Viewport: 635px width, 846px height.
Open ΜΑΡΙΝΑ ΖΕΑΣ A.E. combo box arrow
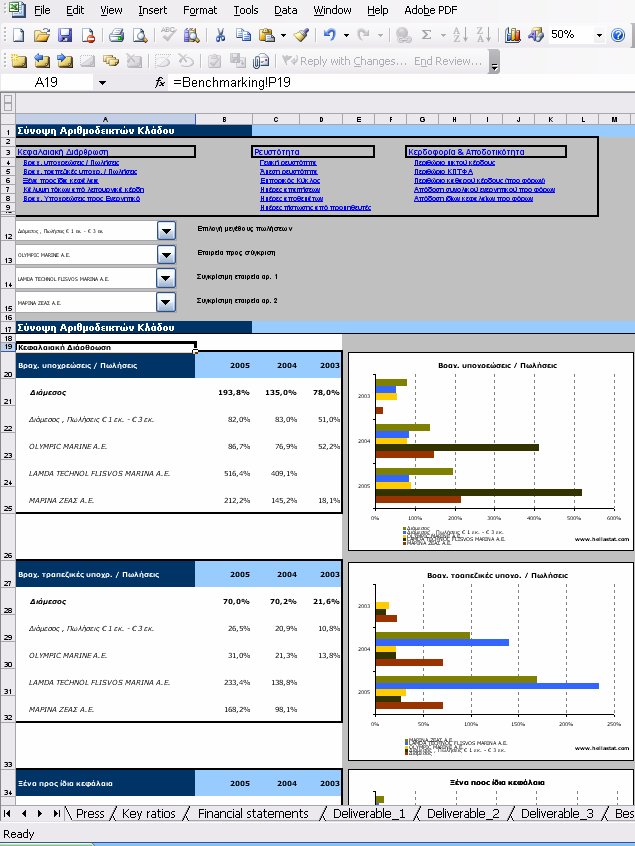(x=166, y=303)
